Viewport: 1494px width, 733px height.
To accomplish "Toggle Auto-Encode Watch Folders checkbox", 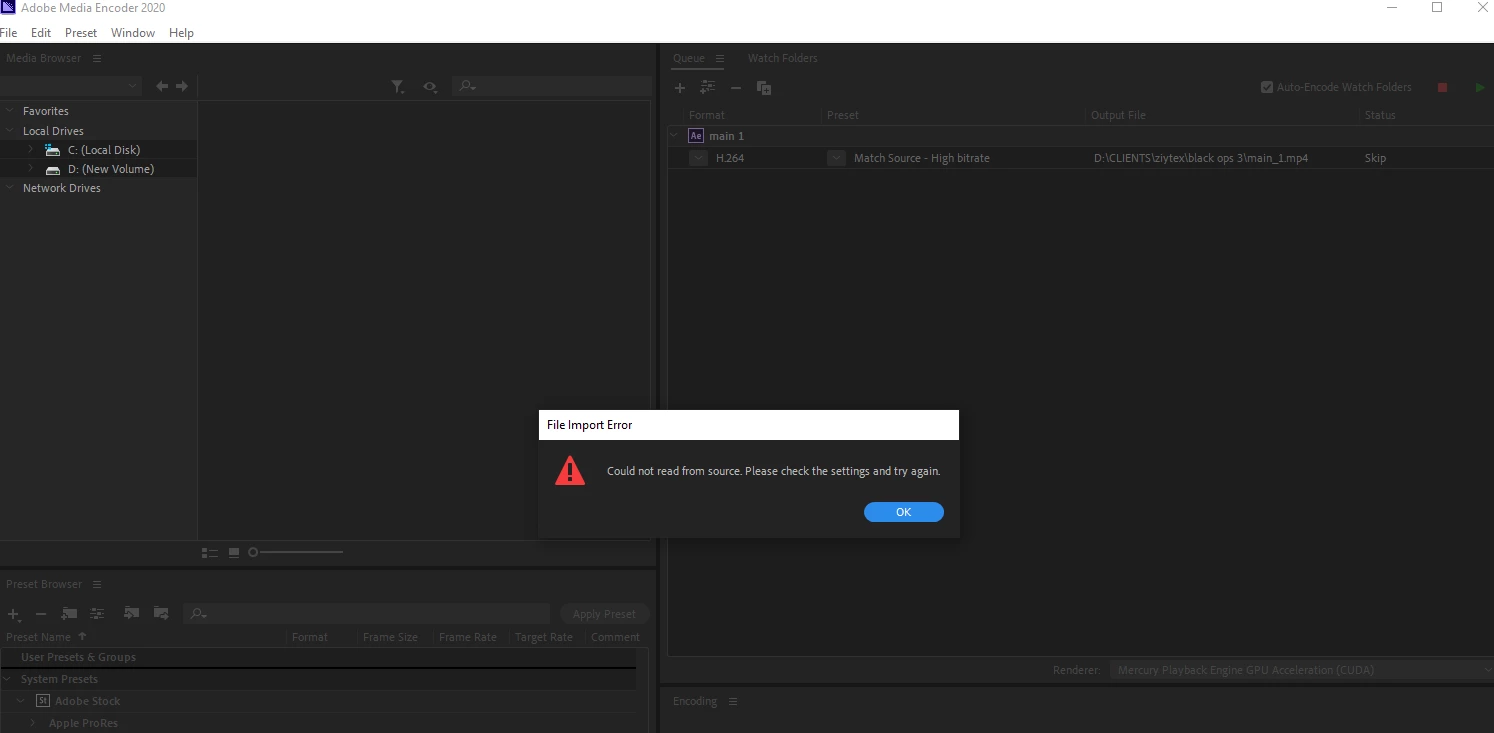I will 1267,87.
